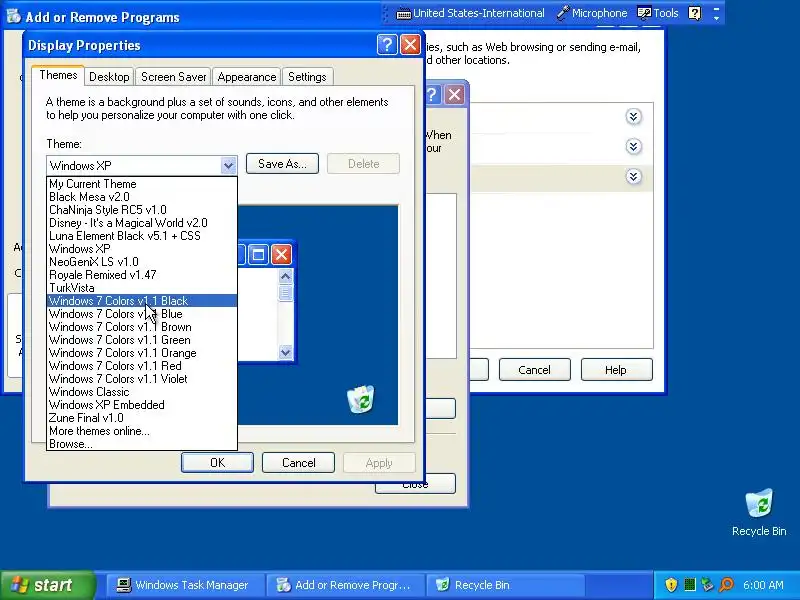
Task: Expand the first chevron in background window
Action: 633,117
